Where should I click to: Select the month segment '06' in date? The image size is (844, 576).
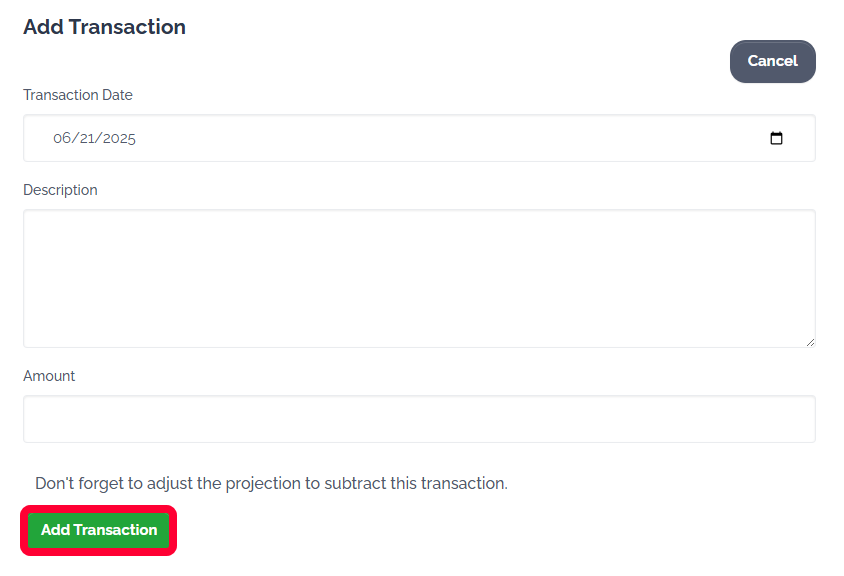(63, 138)
